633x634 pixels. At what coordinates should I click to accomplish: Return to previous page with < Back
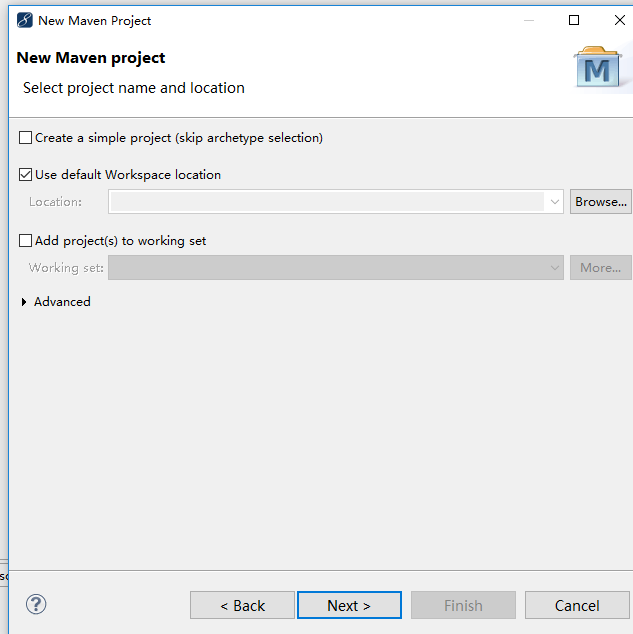tap(243, 605)
